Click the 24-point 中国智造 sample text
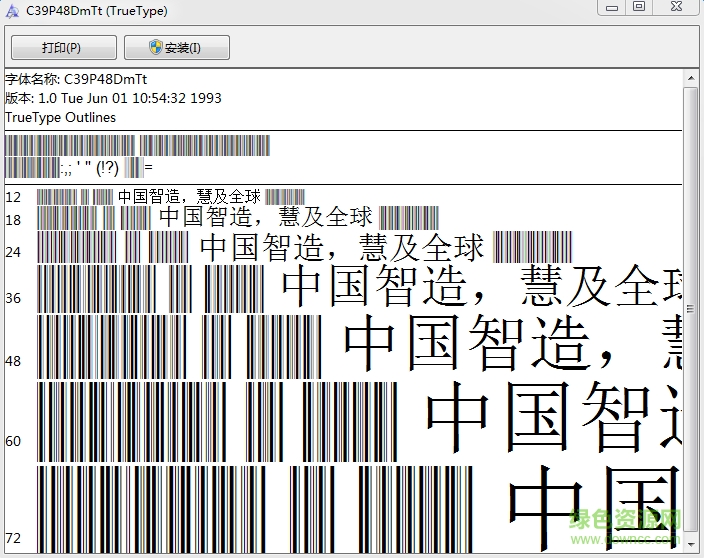 click(x=342, y=247)
